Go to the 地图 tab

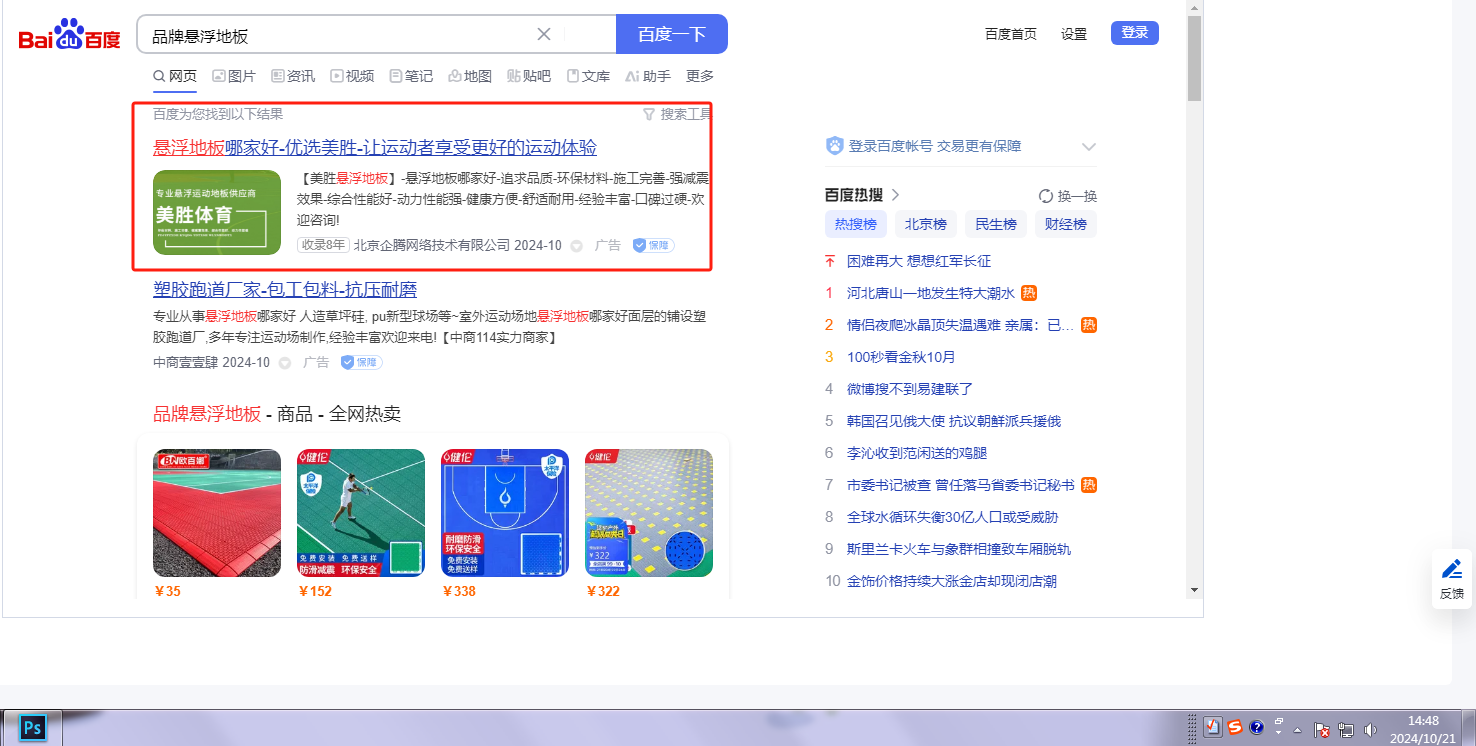pyautogui.click(x=470, y=76)
